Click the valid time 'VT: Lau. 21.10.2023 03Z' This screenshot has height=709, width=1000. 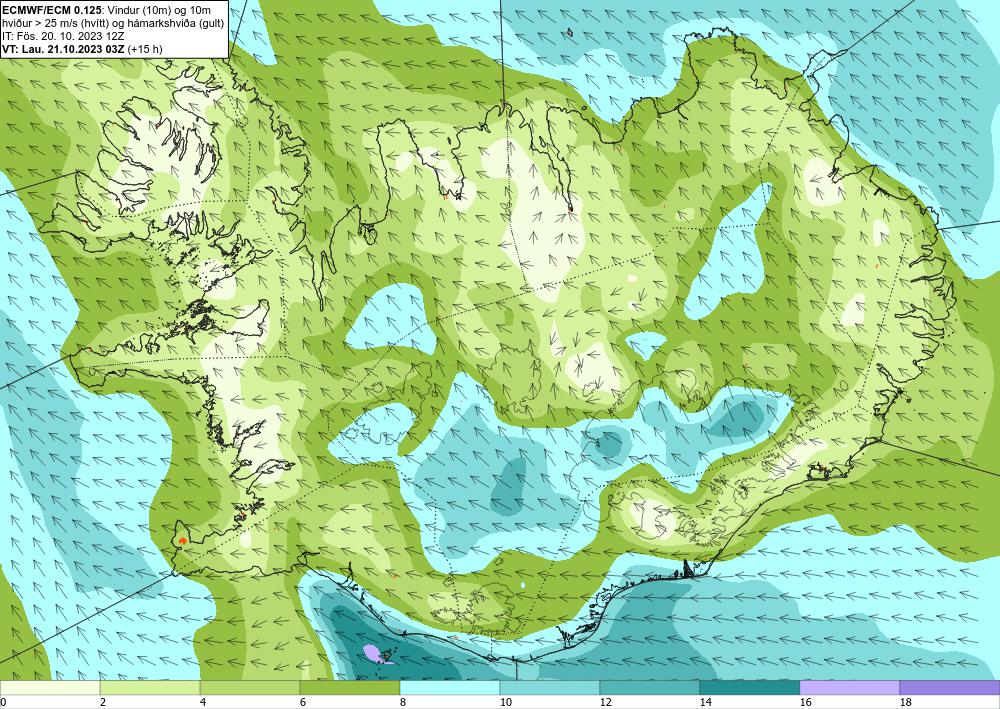click(64, 49)
